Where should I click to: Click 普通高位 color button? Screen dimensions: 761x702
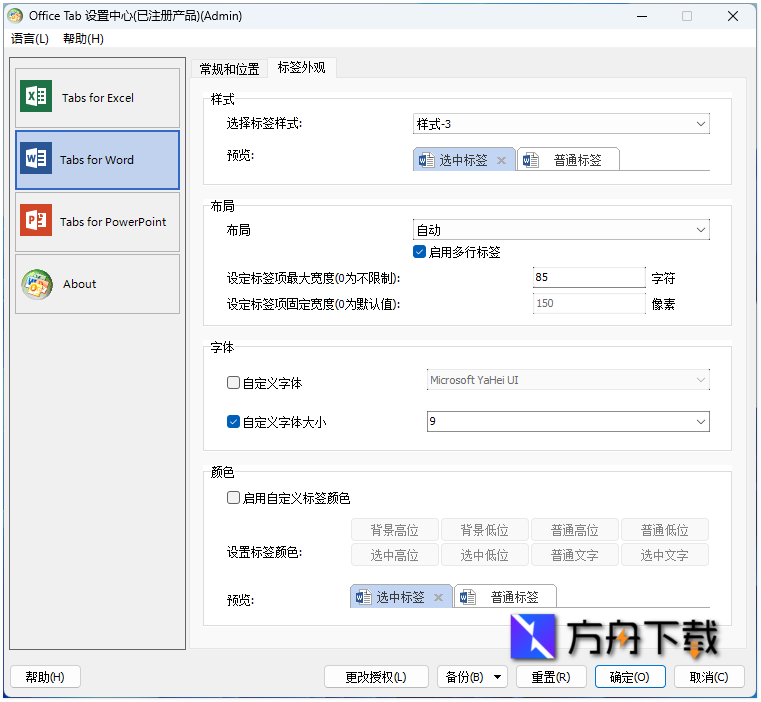click(x=575, y=530)
